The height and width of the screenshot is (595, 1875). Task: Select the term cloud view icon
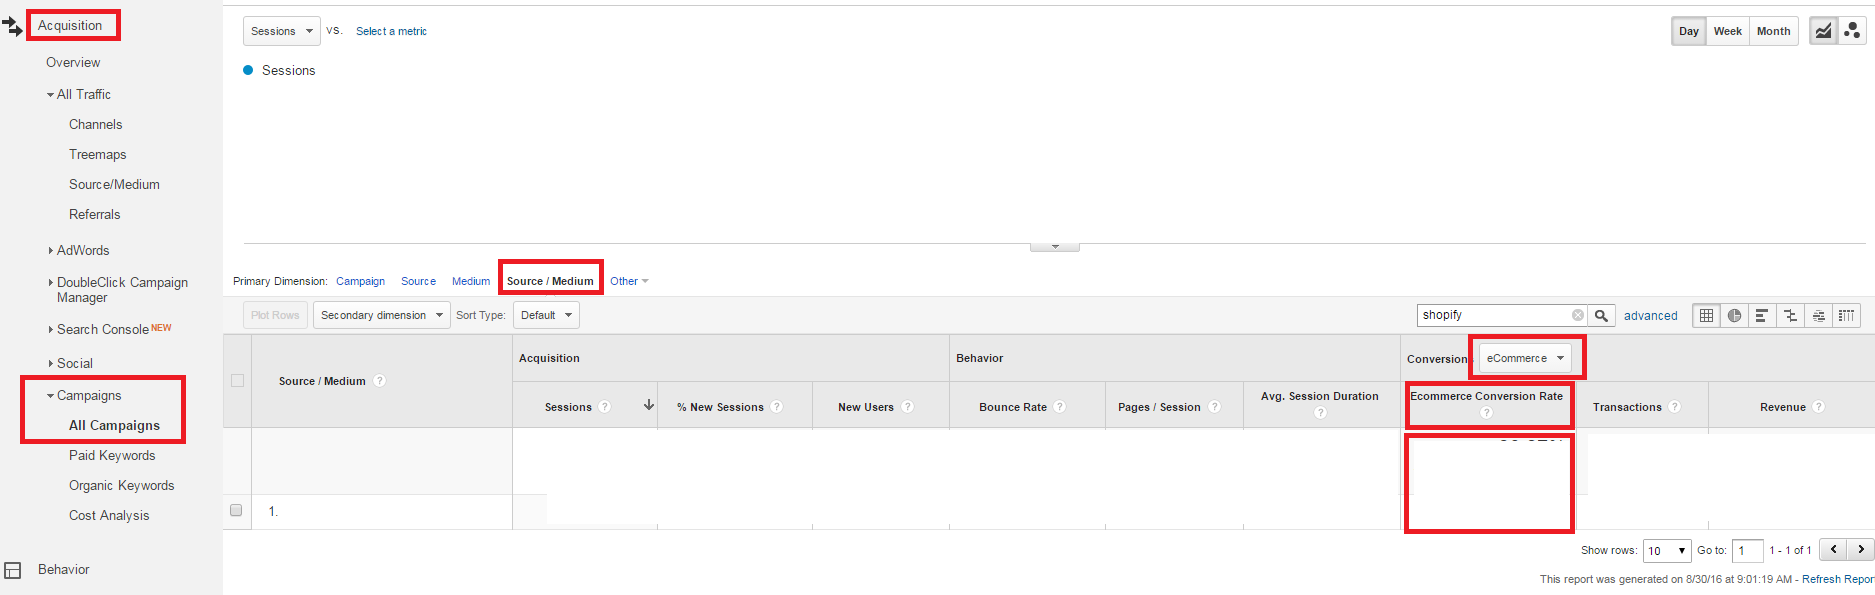[x=1818, y=316]
